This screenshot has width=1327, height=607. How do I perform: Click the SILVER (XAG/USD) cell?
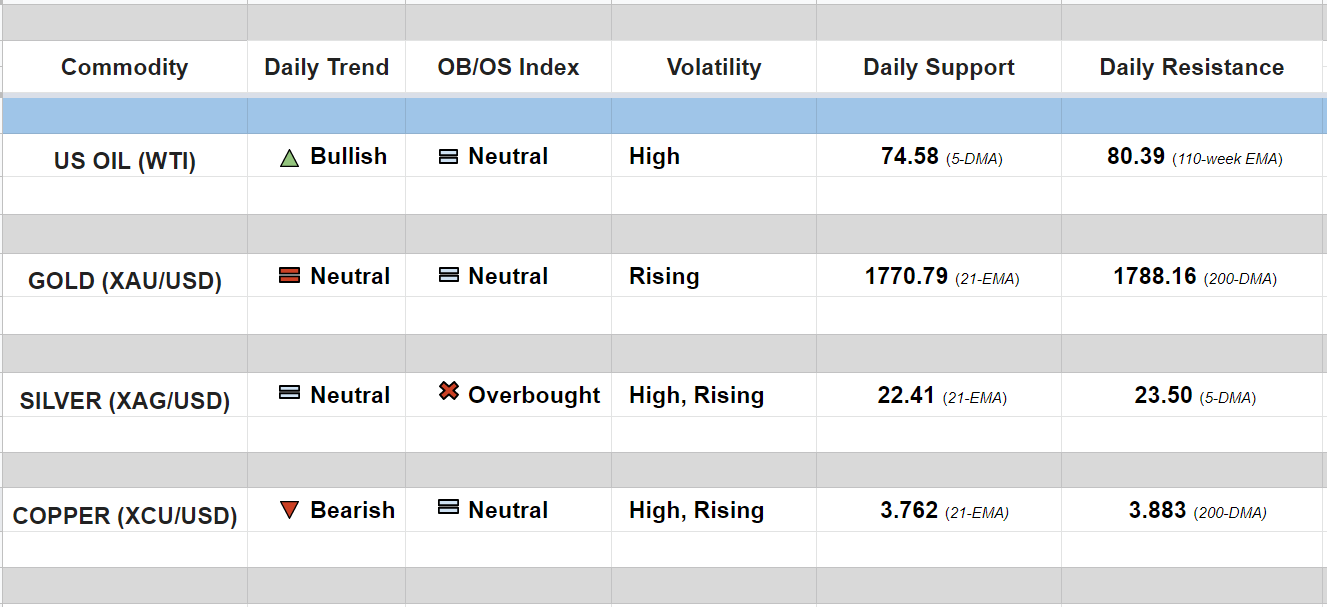(125, 401)
